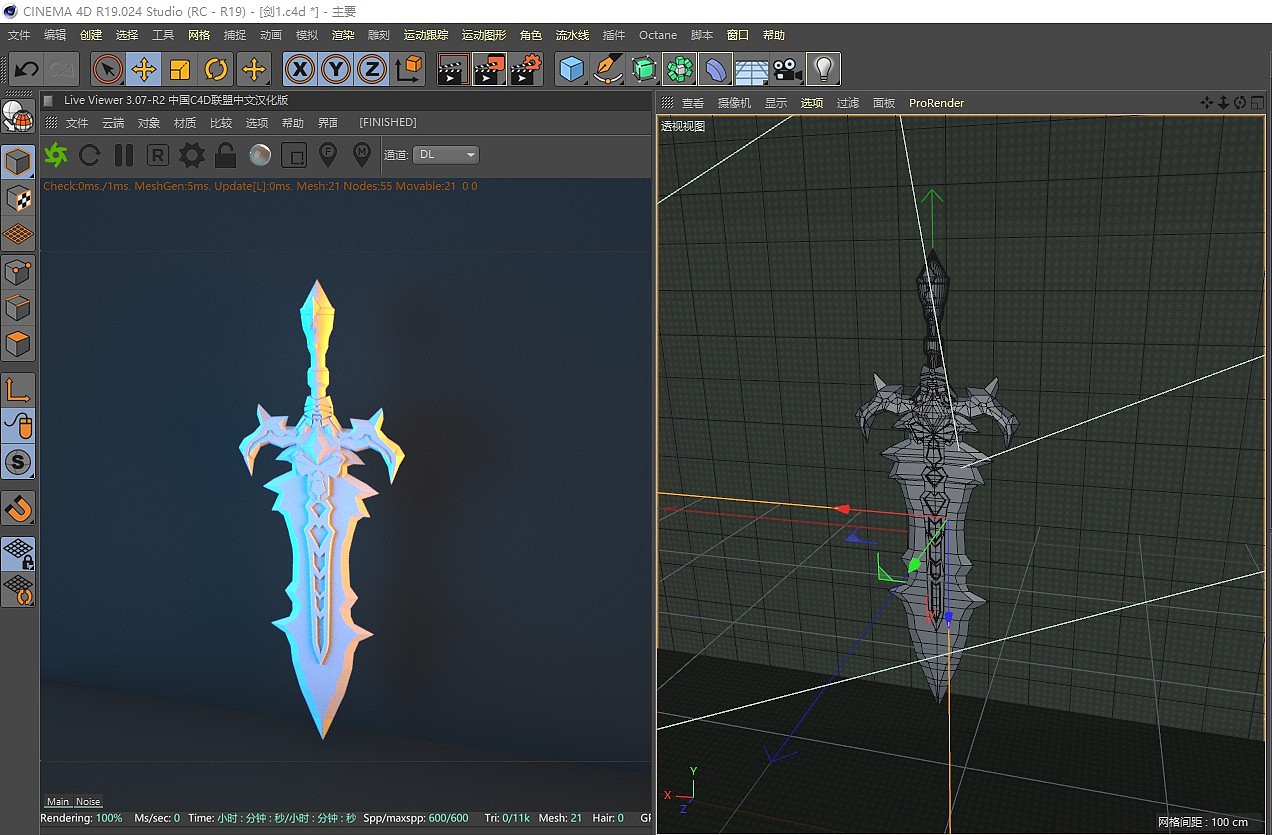Open the blue Cube primitives dropdown

(x=572, y=69)
